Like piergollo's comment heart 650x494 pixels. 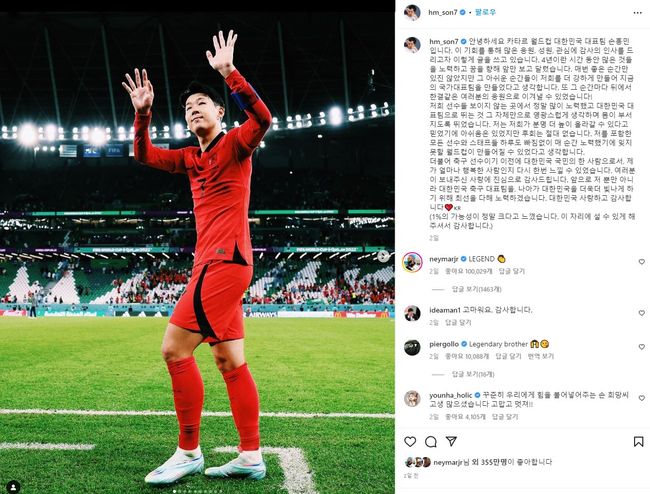641,346
